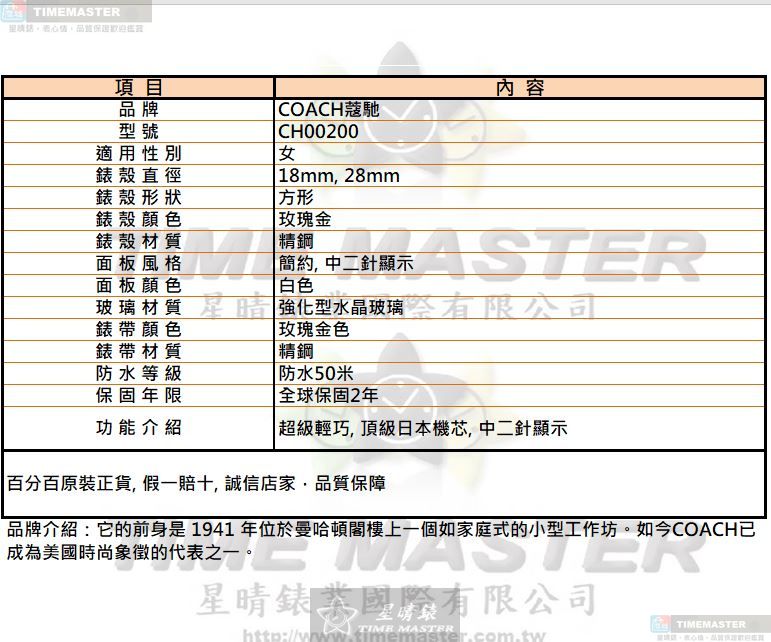
Task: Click the 保固年限 label
Action: [138, 395]
